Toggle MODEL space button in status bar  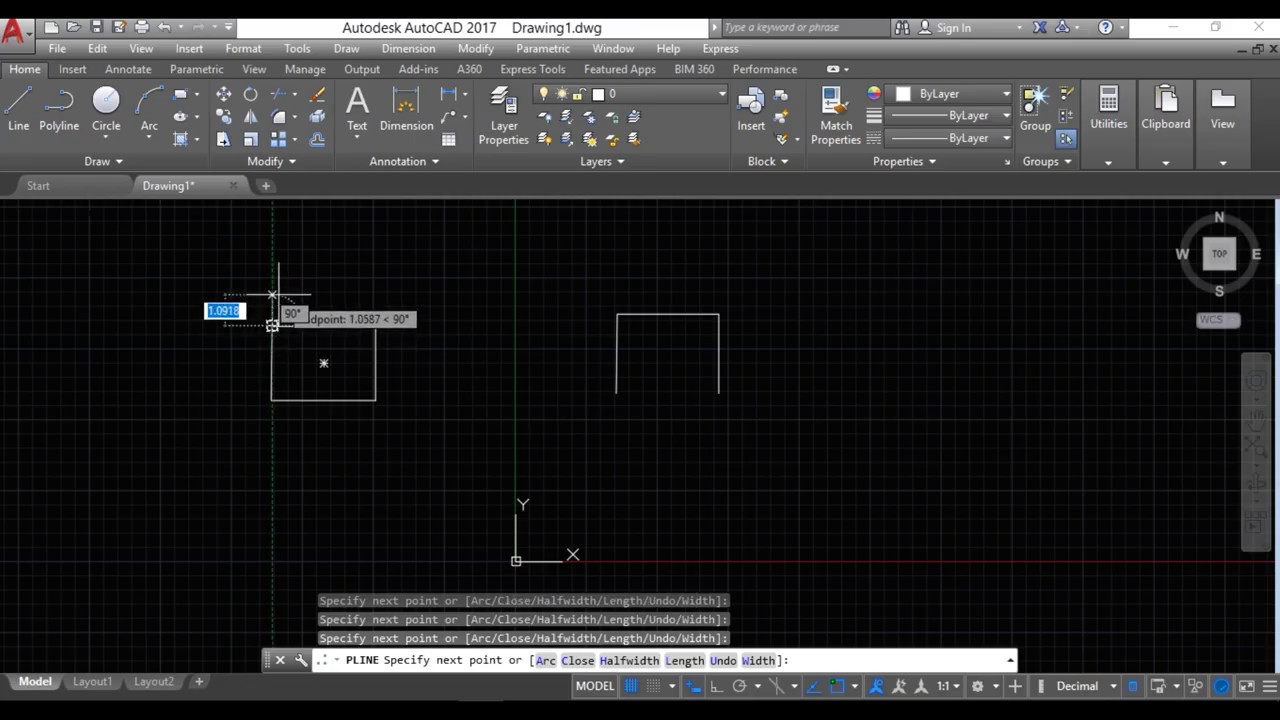coord(594,686)
